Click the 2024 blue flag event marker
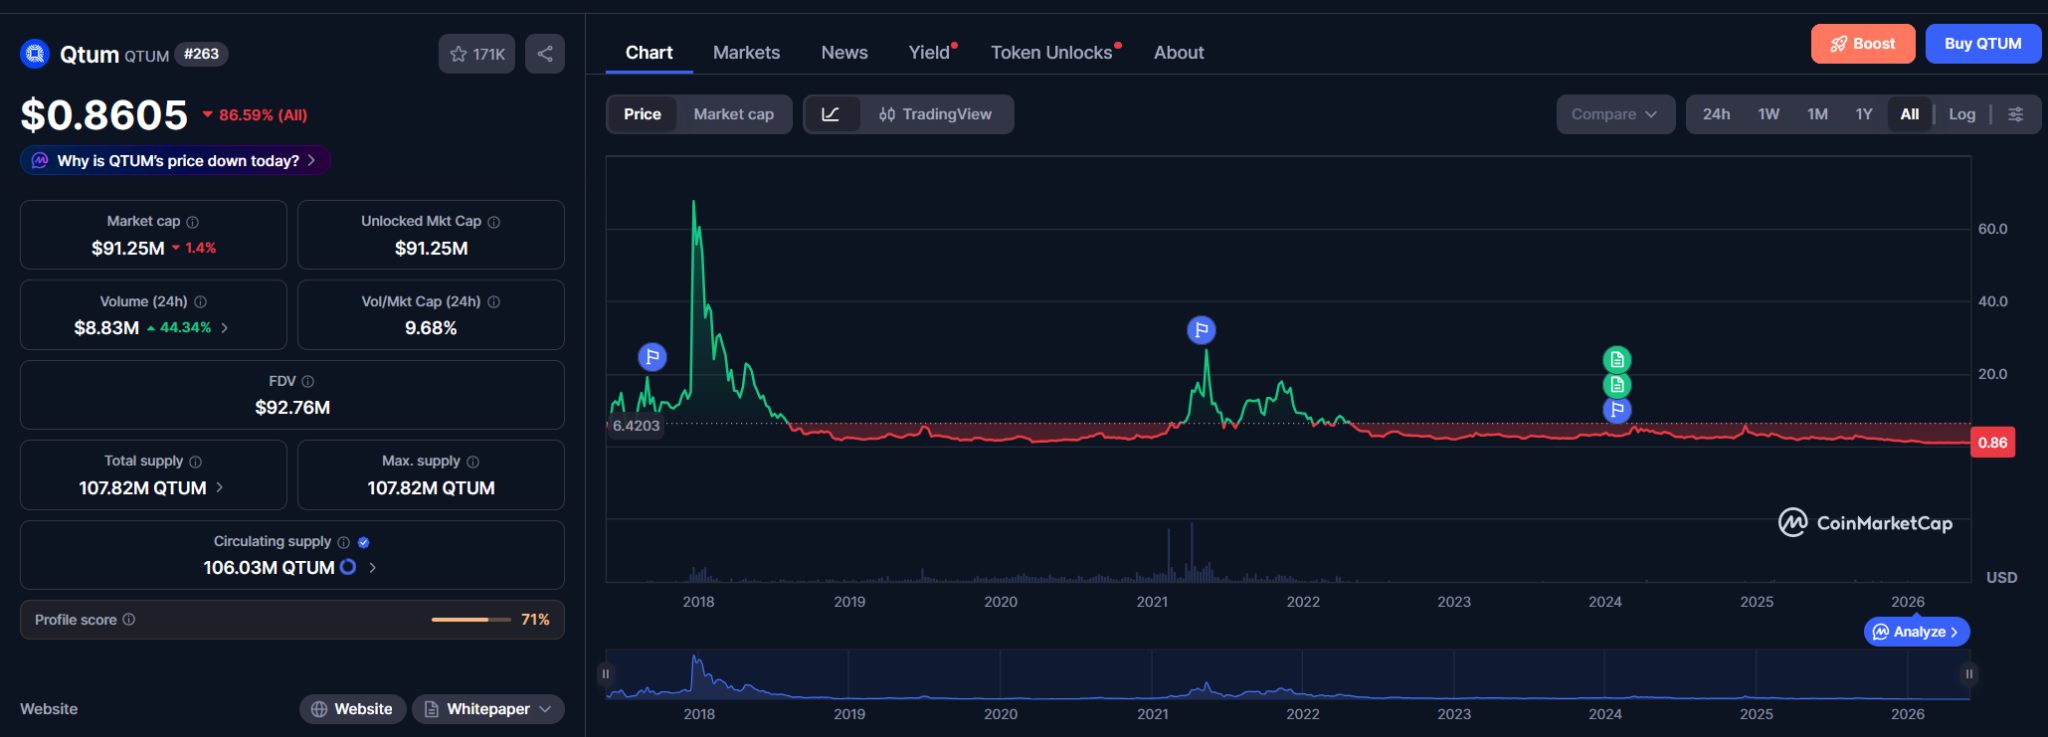Viewport: 2048px width, 737px height. [1617, 410]
